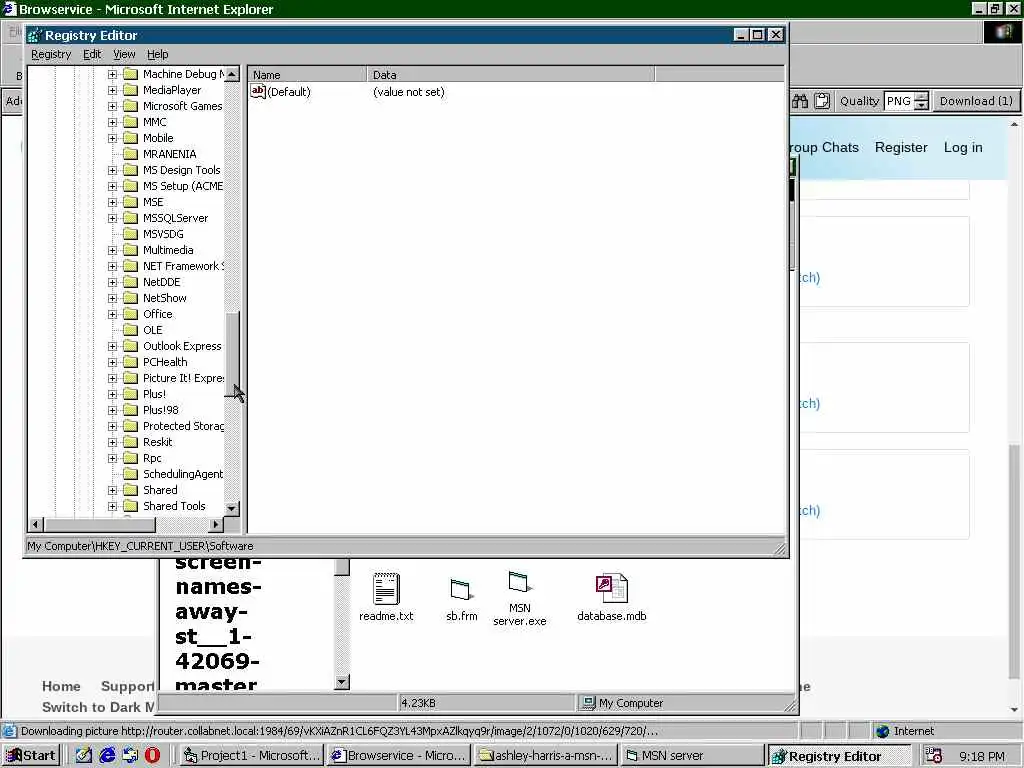
Task: Click the Reskit folder icon
Action: pyautogui.click(x=131, y=442)
